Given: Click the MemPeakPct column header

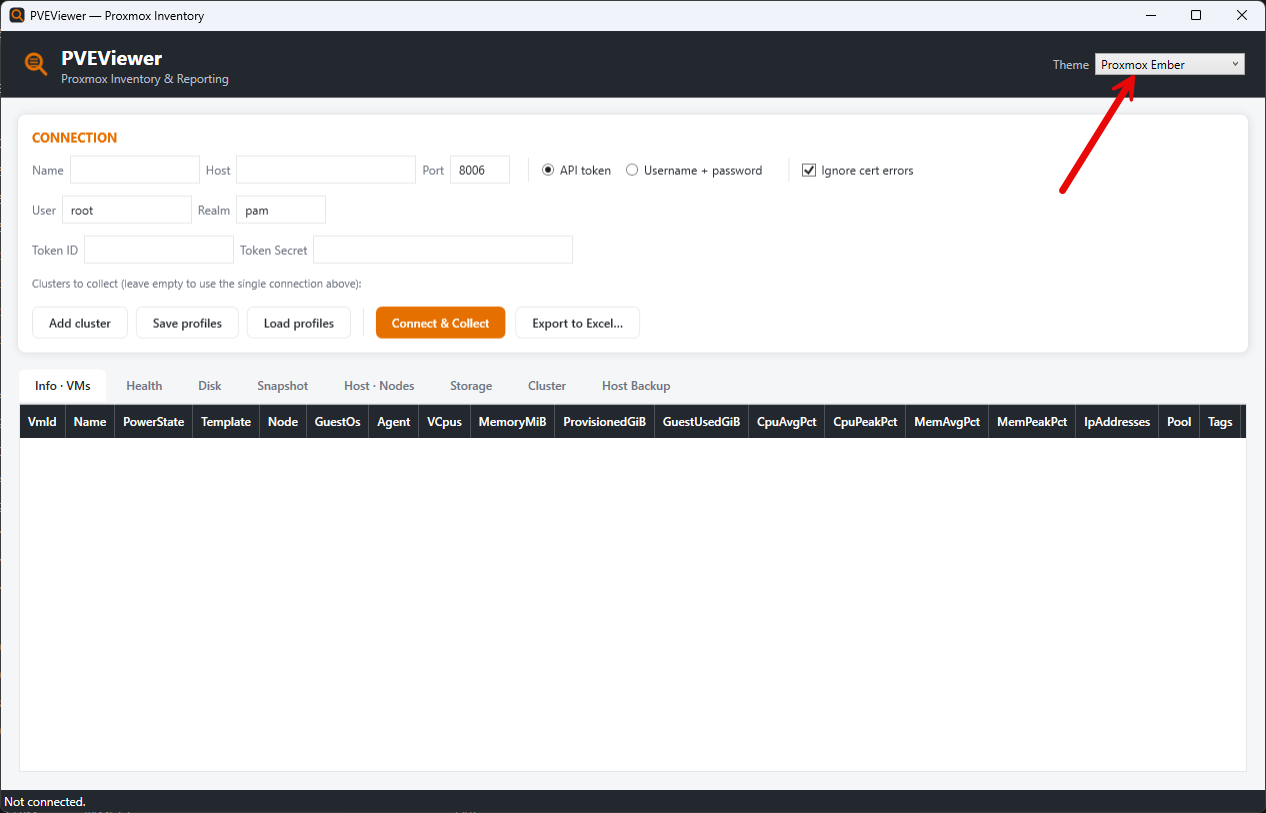Looking at the screenshot, I should [x=1033, y=422].
